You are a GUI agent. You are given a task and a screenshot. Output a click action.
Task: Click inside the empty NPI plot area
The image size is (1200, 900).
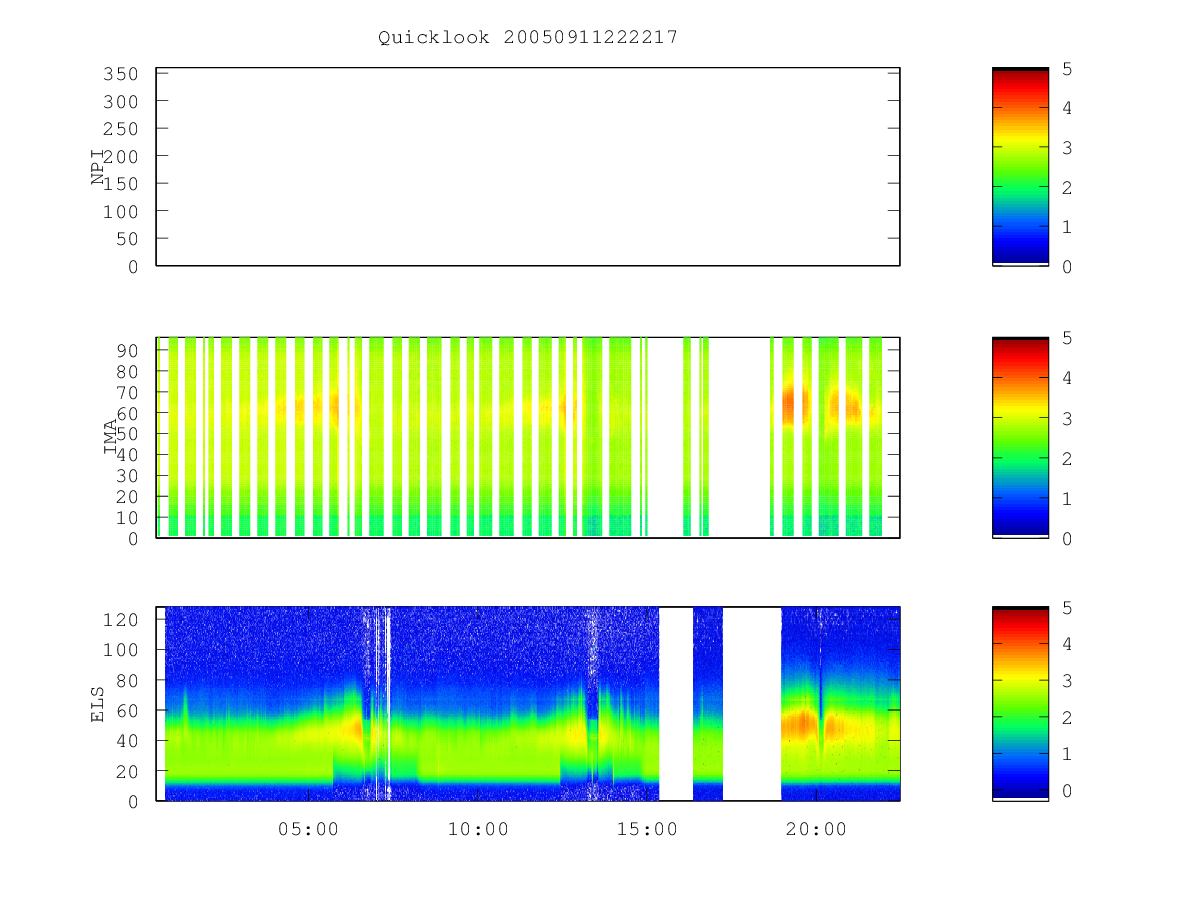[x=528, y=167]
